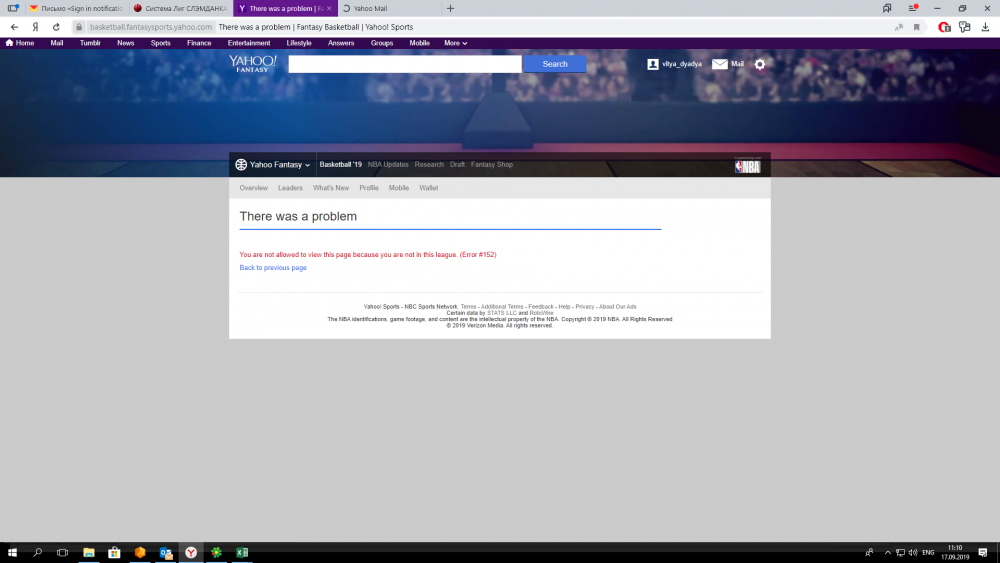Expand the Yahoo Fantasy dropdown menu
The height and width of the screenshot is (563, 1000).
click(272, 165)
